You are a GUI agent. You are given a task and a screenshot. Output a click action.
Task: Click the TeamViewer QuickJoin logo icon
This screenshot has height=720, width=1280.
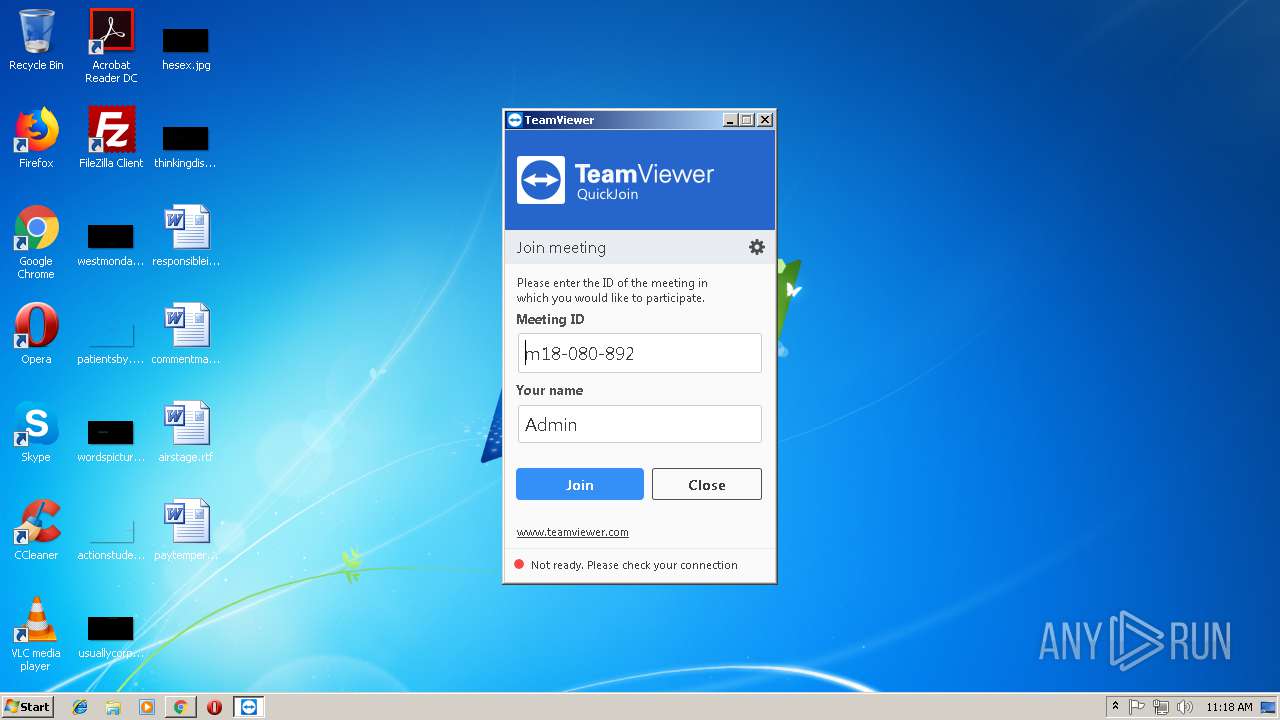(x=541, y=180)
